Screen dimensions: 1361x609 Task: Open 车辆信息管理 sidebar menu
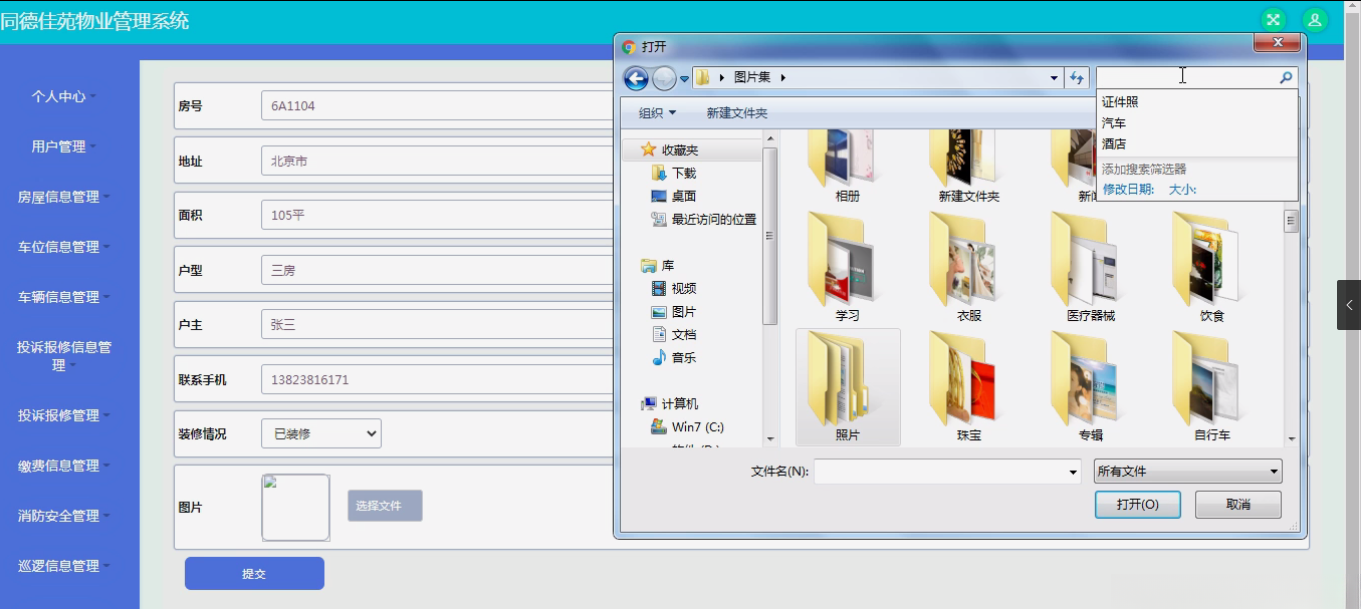(64, 297)
